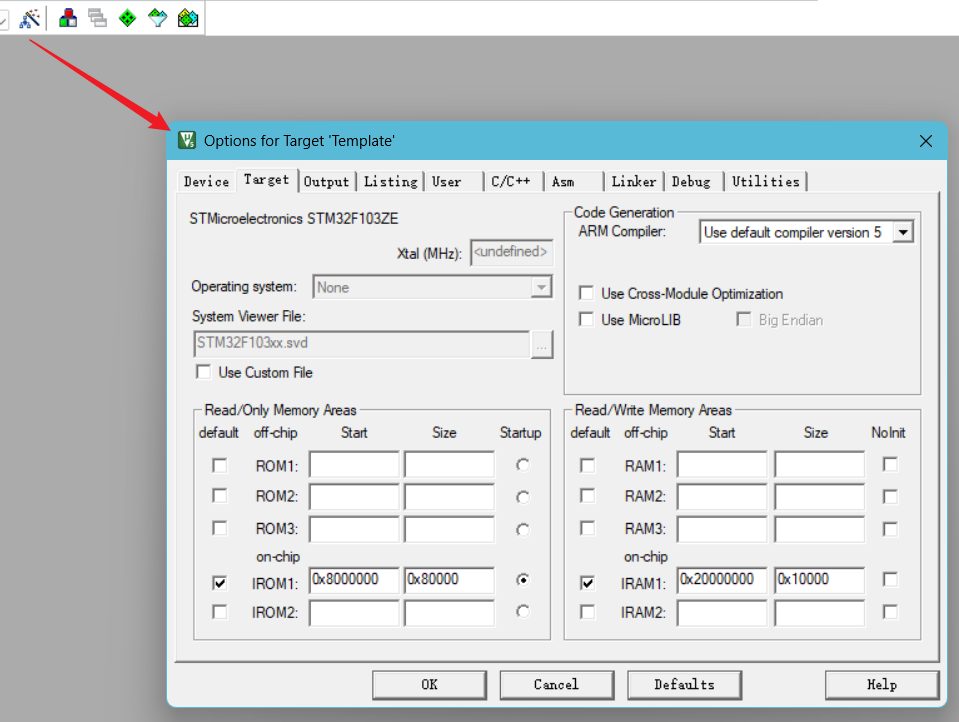The height and width of the screenshot is (722, 959).
Task: Expand ARM Compiler version dropdown
Action: [903, 233]
